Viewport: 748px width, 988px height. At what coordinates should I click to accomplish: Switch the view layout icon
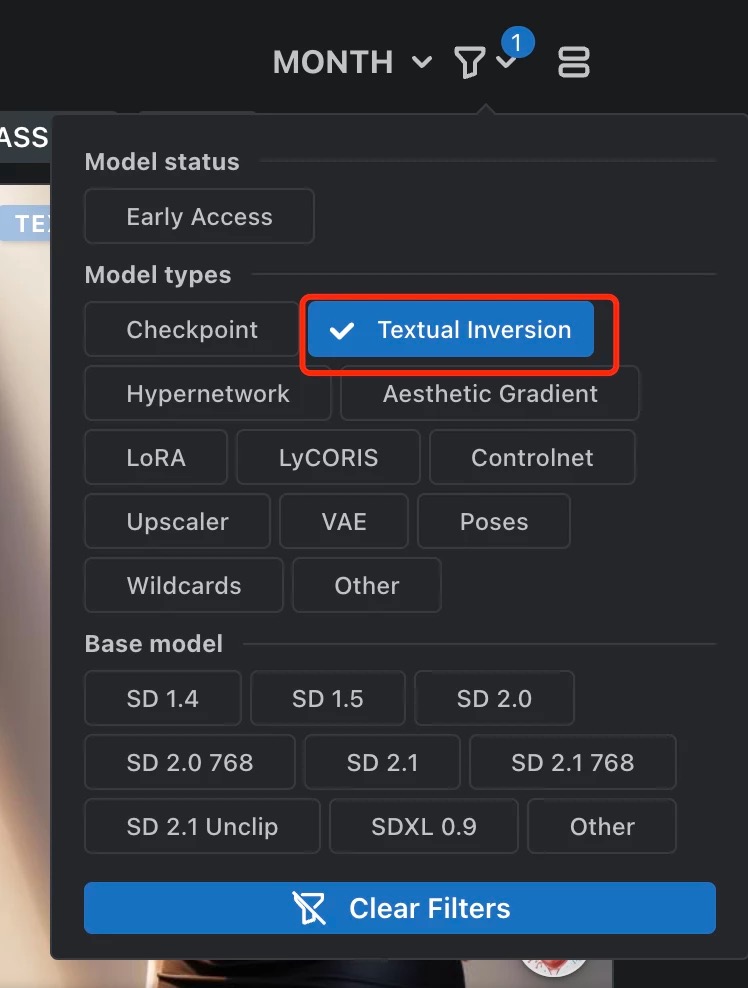click(573, 63)
